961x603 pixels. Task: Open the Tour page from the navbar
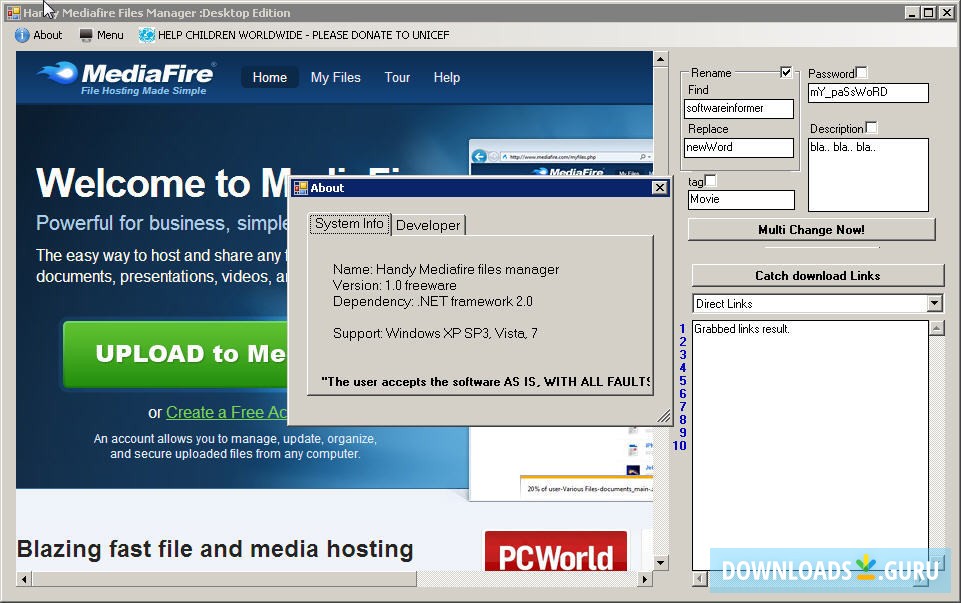click(x=397, y=77)
